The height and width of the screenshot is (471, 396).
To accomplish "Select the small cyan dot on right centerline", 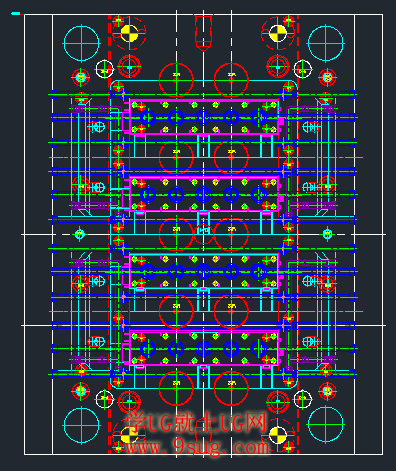I will (x=327, y=234).
